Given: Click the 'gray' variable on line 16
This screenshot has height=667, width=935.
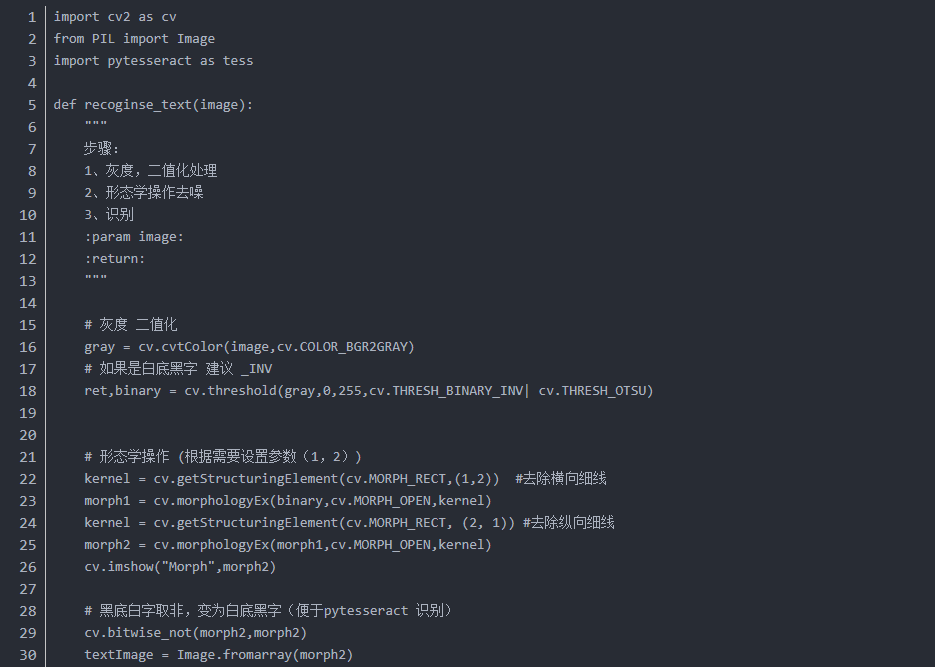Looking at the screenshot, I should 99,347.
